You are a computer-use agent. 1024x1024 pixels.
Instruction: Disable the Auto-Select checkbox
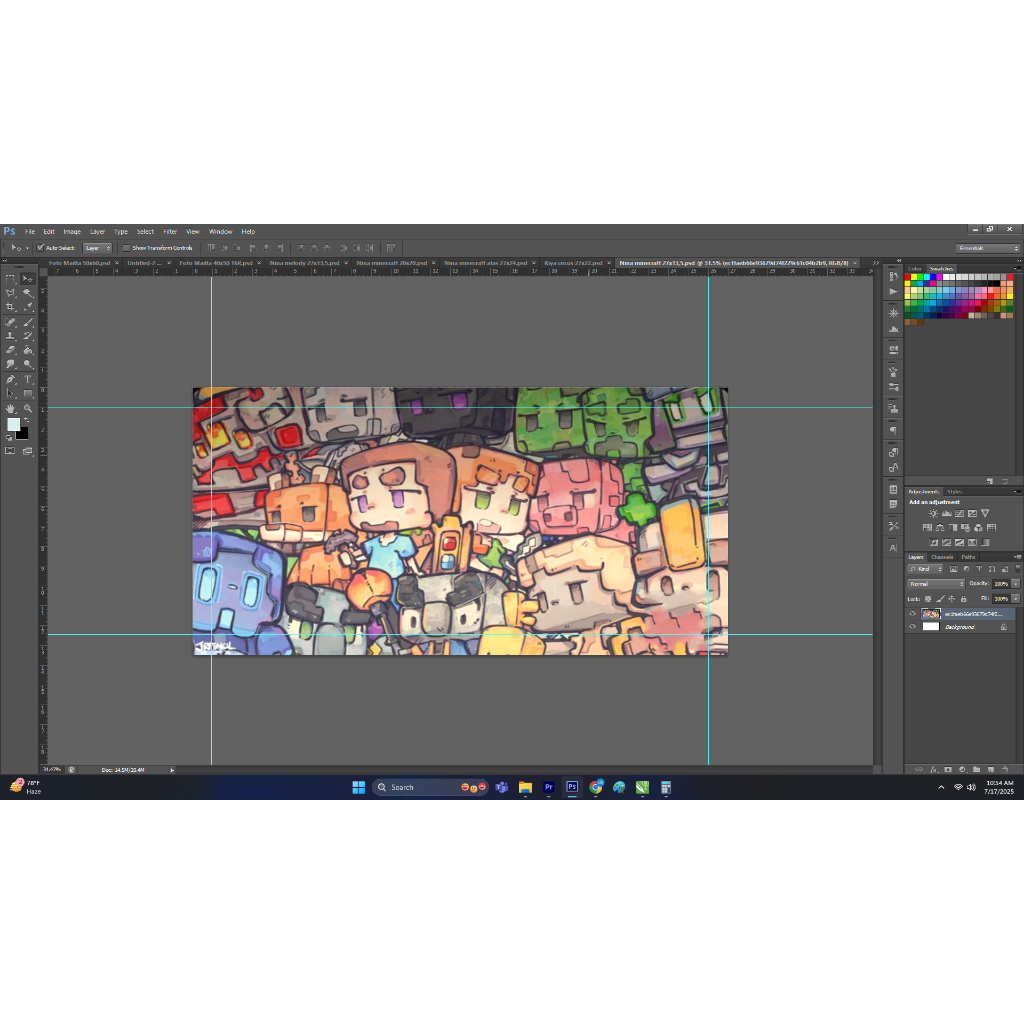point(40,248)
